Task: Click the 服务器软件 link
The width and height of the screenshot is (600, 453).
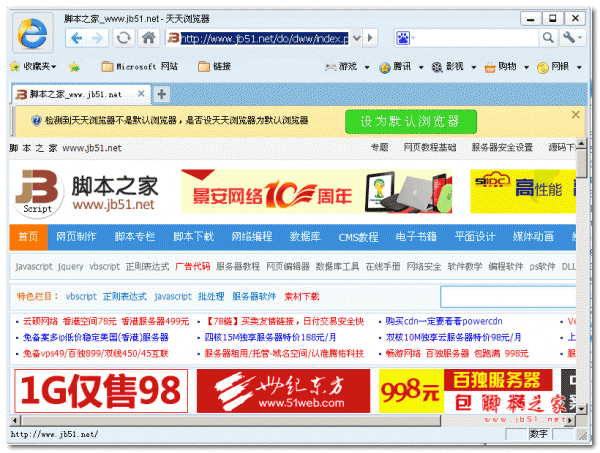Action: tap(254, 297)
